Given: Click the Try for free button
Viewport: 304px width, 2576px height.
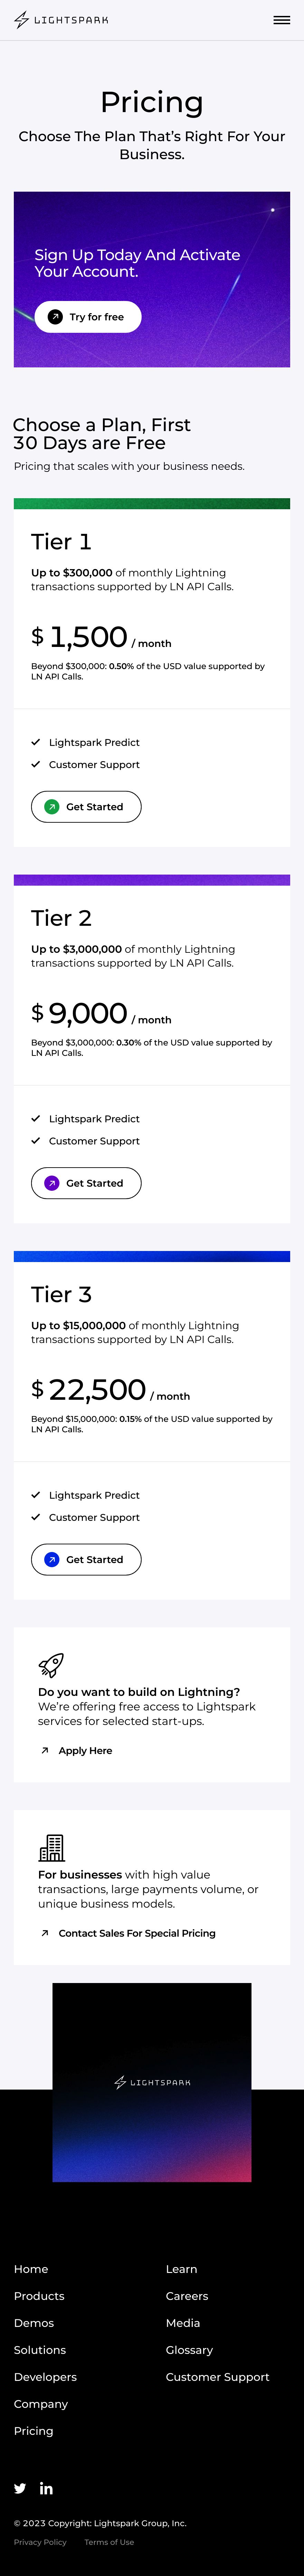Looking at the screenshot, I should coord(88,317).
